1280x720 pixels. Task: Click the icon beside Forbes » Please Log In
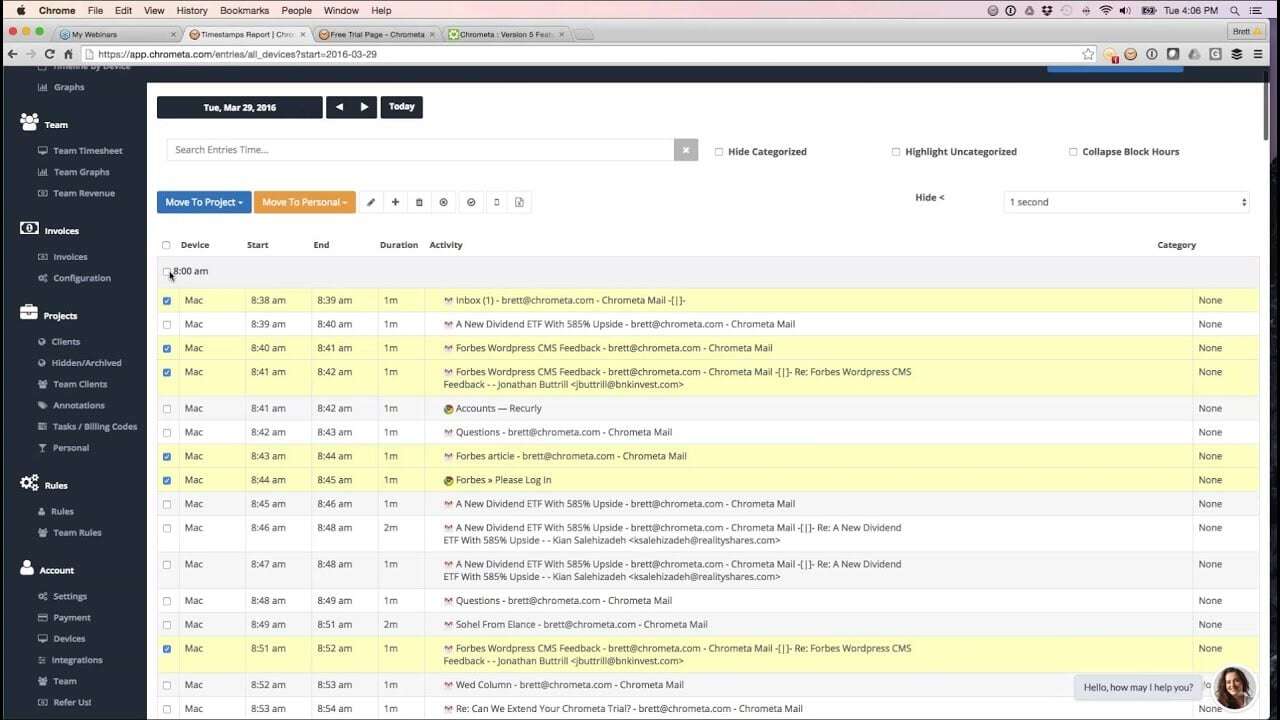(x=448, y=480)
